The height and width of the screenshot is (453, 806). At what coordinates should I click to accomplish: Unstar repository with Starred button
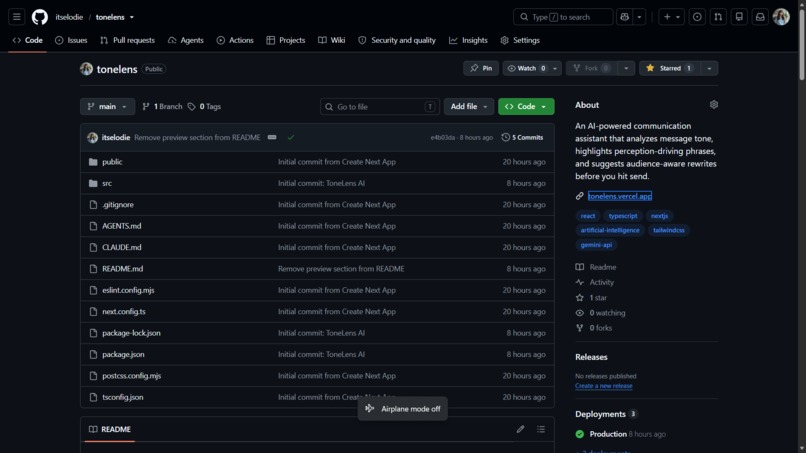pos(669,68)
